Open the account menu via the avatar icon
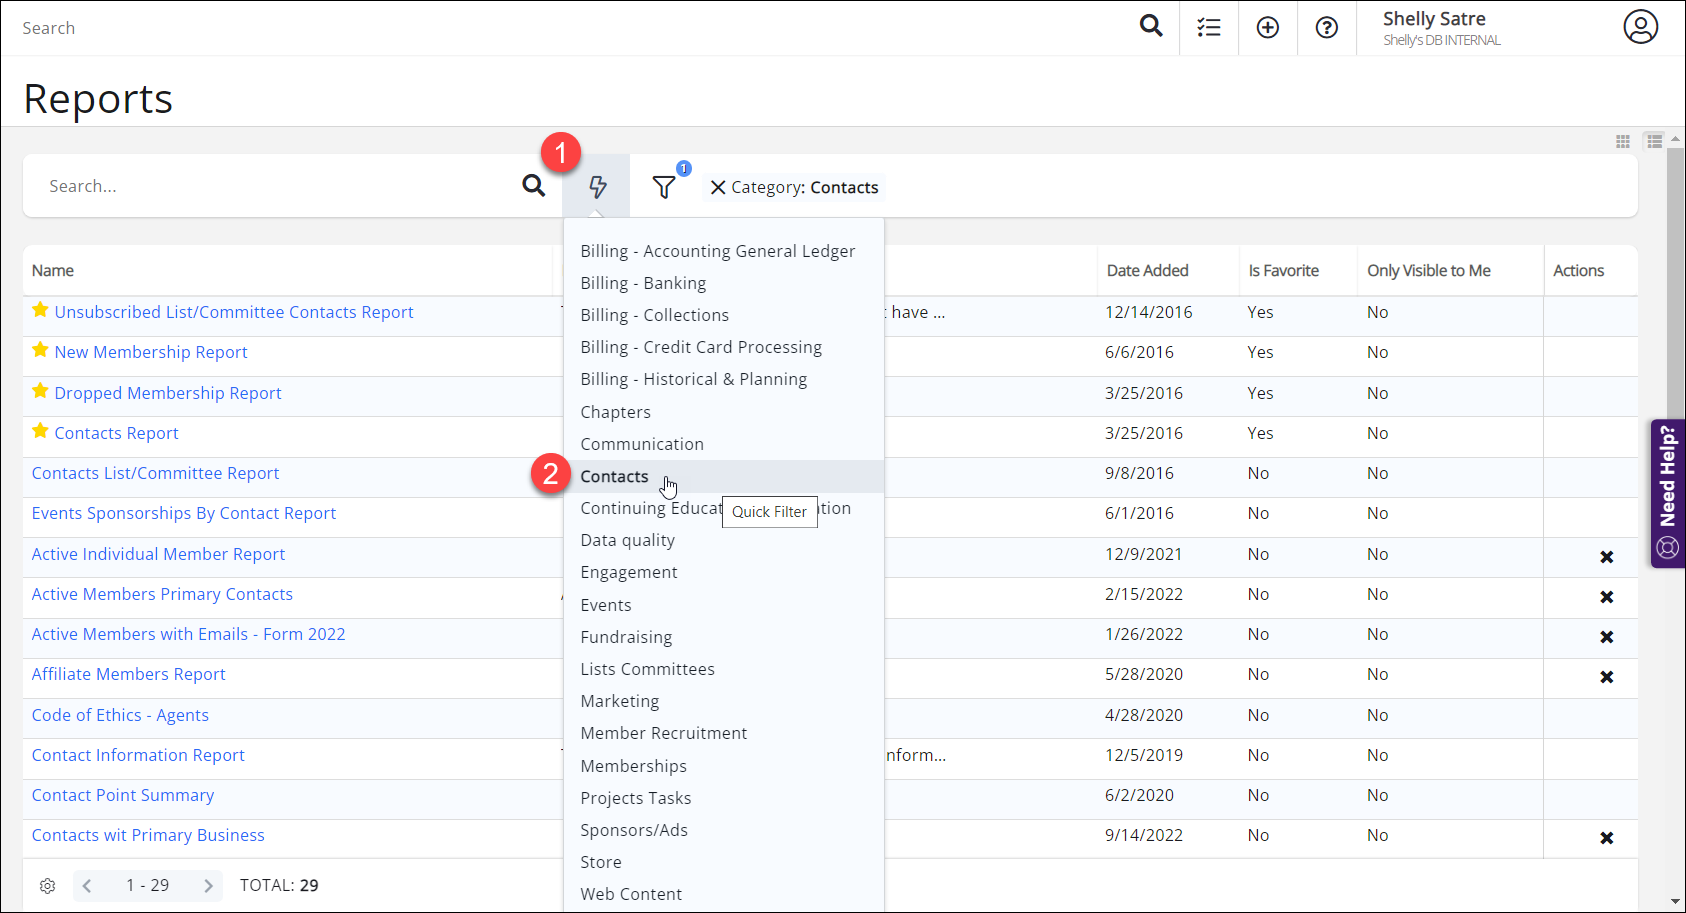This screenshot has width=1686, height=913. point(1640,27)
